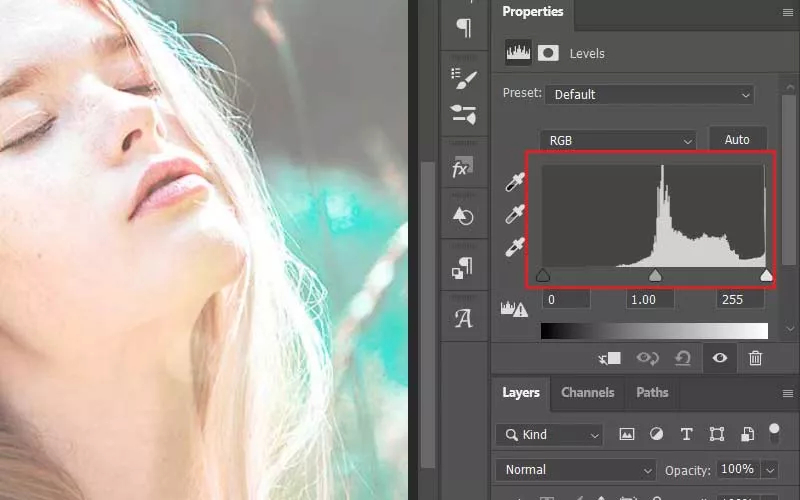Select the gray point eyedropper

[514, 214]
